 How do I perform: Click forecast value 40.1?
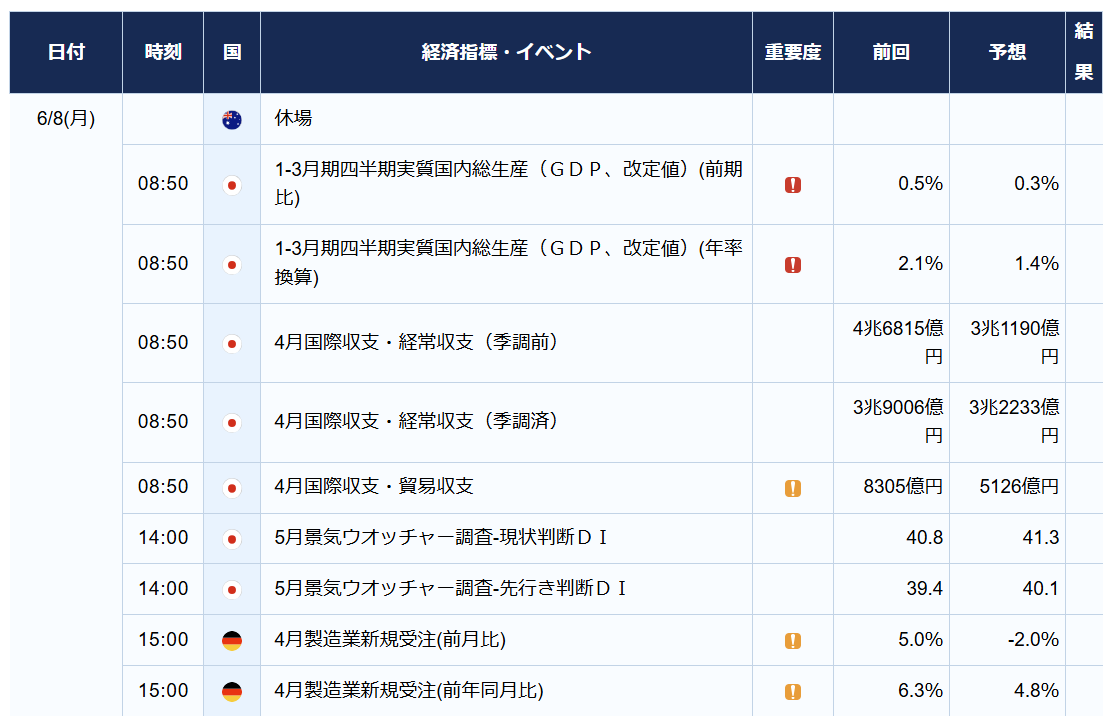coord(1040,588)
